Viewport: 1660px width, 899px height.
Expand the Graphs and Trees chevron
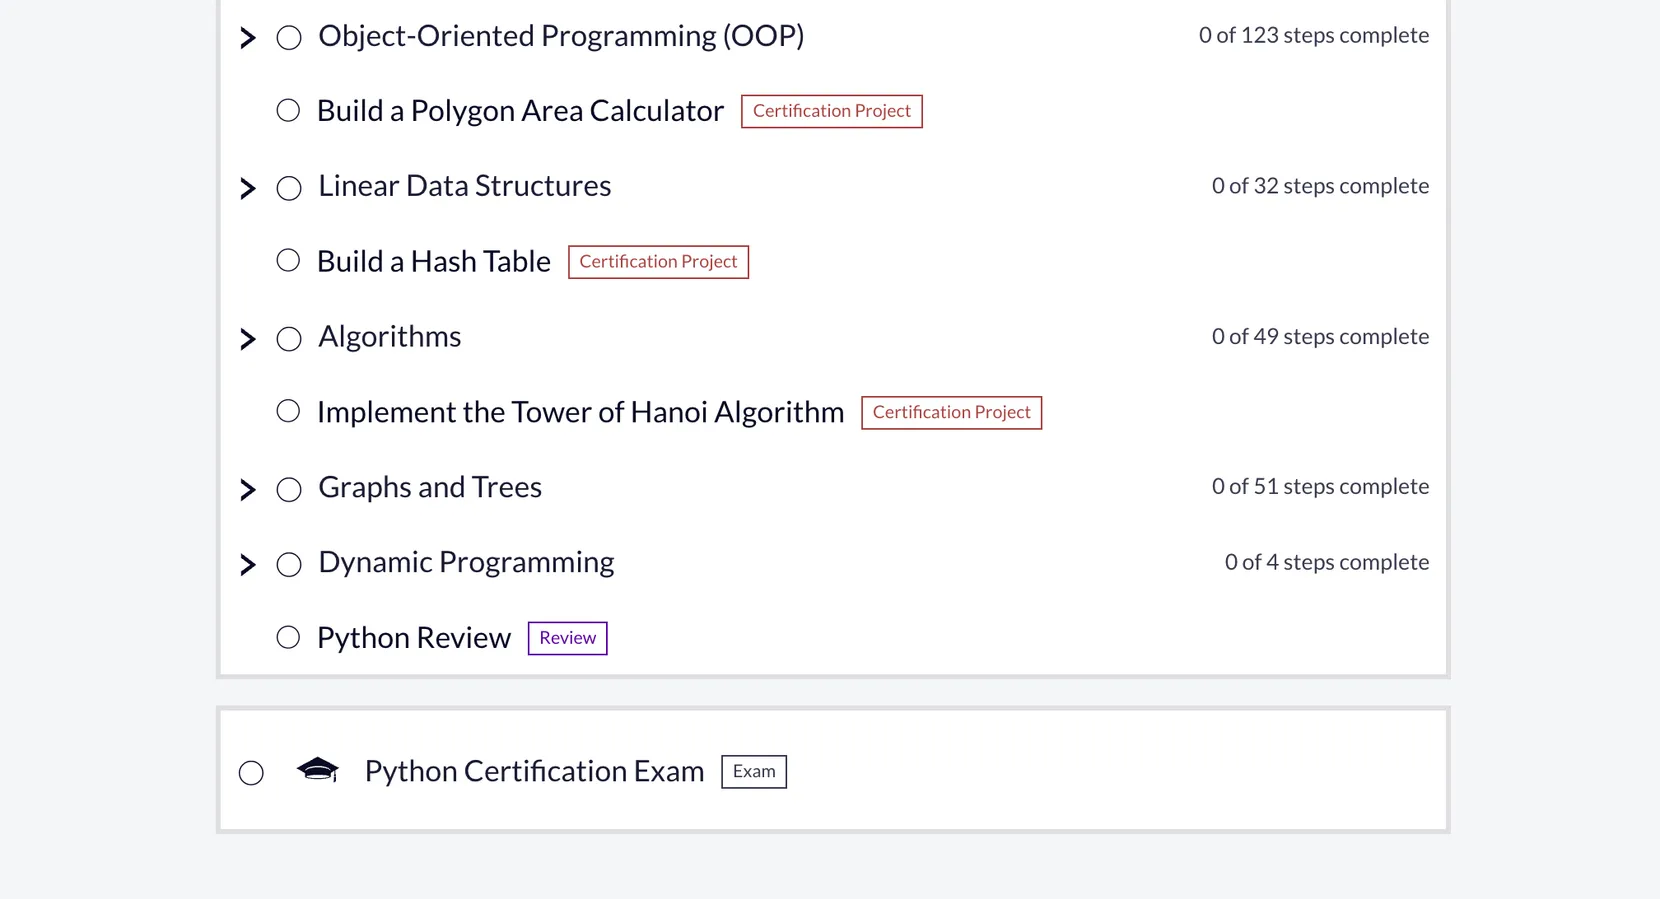coord(248,489)
